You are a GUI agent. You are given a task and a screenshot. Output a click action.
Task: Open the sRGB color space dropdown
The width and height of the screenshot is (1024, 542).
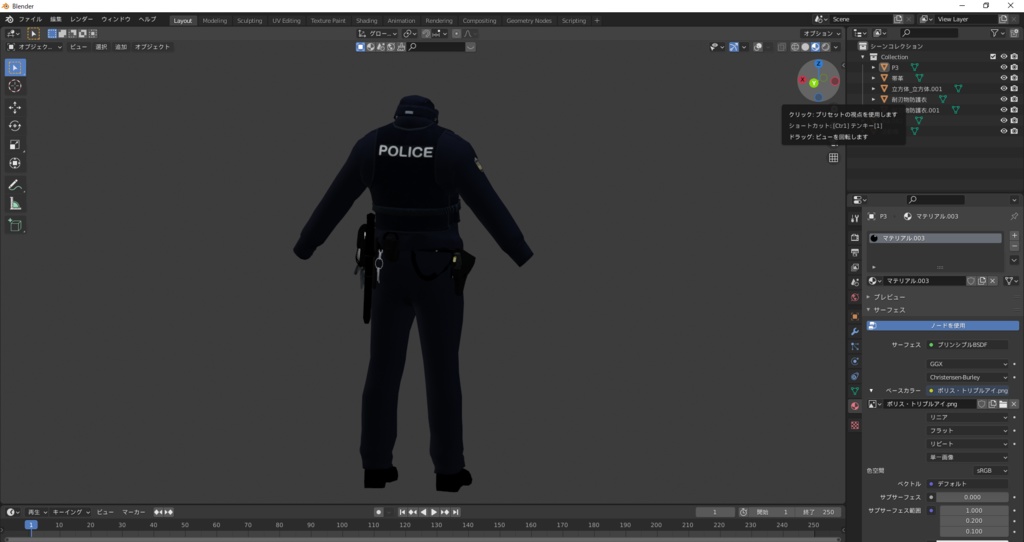tap(991, 470)
